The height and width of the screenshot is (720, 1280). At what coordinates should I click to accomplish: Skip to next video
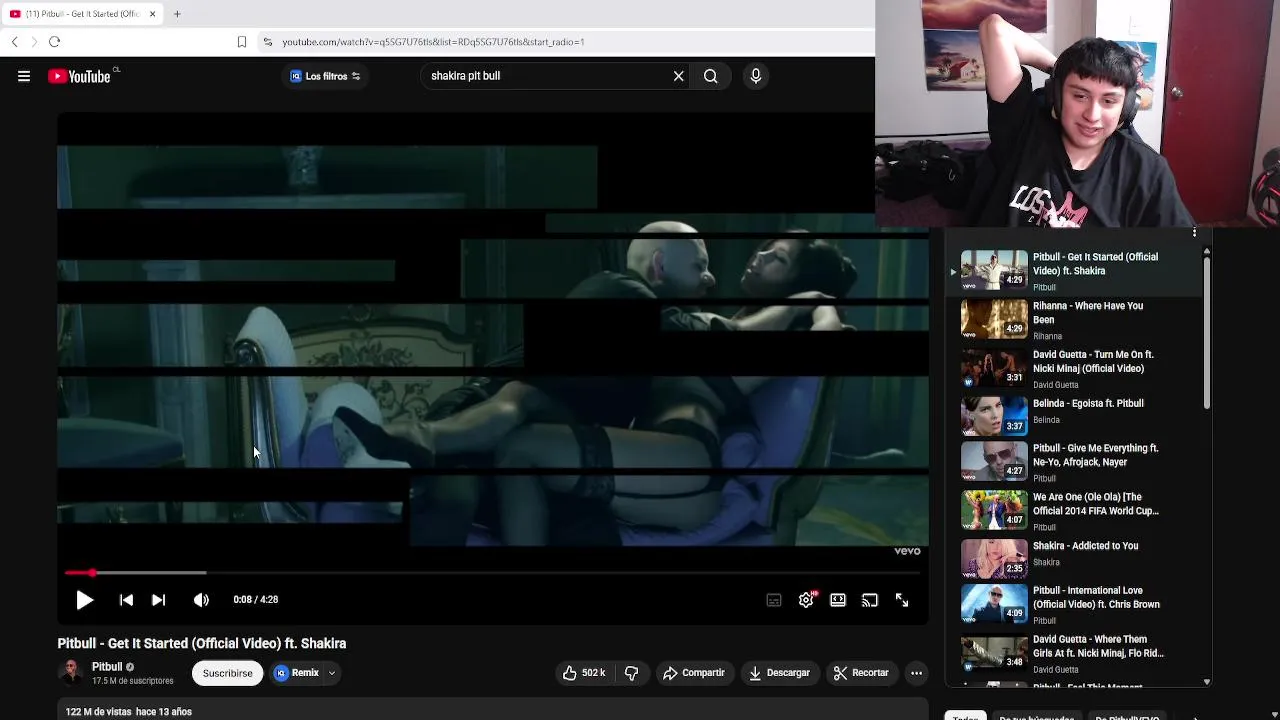coord(158,600)
